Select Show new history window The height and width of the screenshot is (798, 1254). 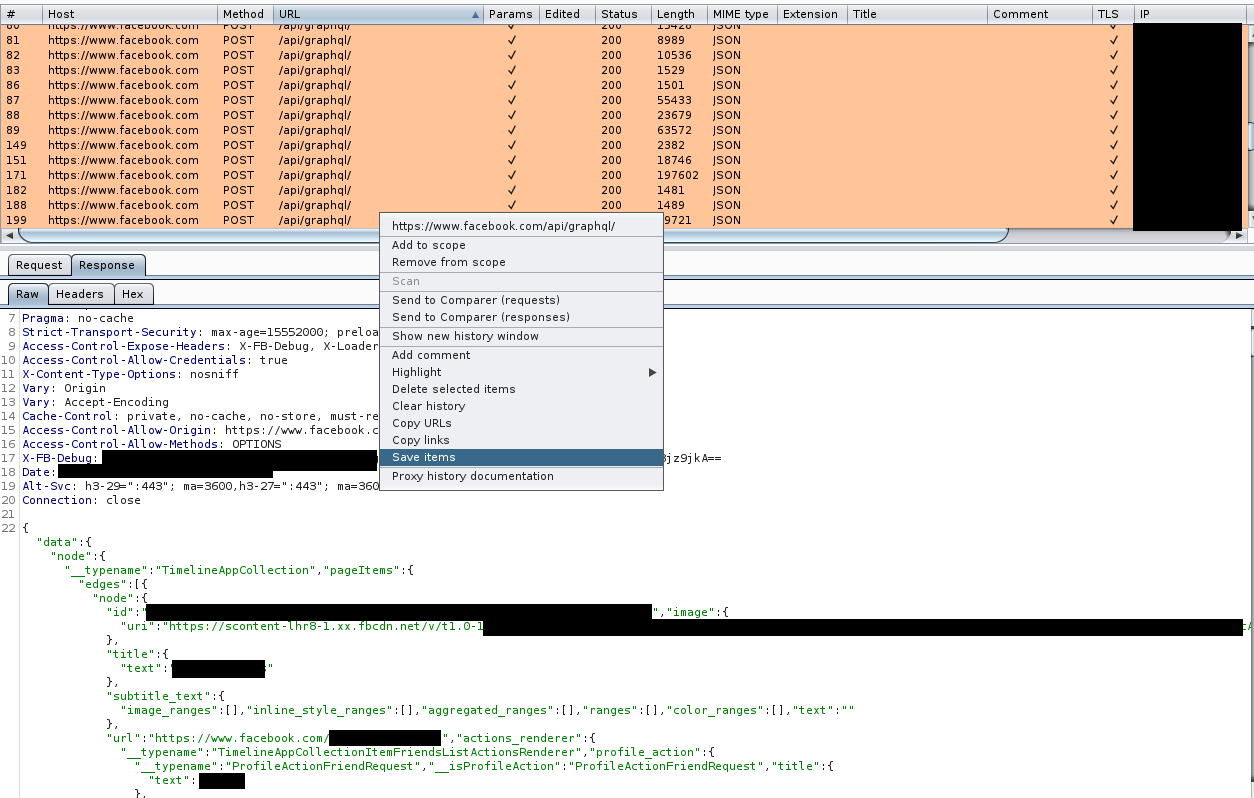click(x=521, y=336)
